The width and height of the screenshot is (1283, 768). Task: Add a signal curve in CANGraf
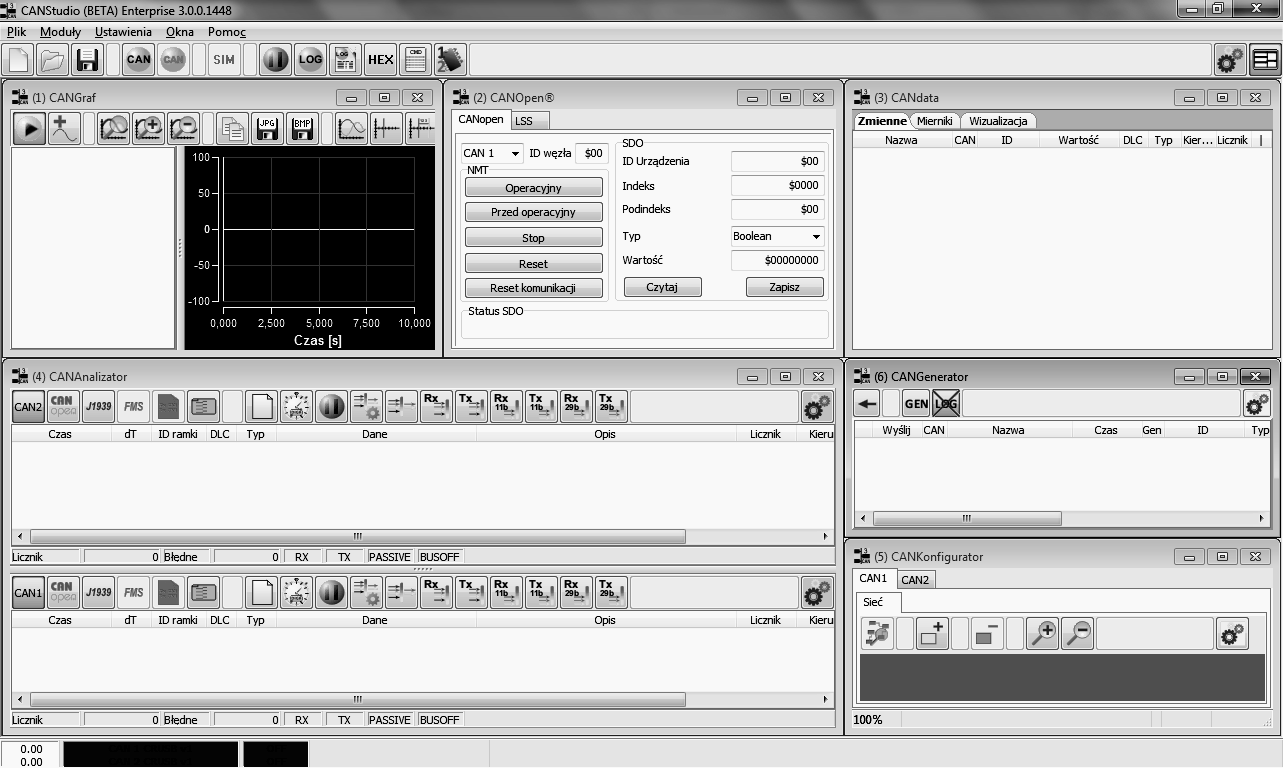(63, 129)
